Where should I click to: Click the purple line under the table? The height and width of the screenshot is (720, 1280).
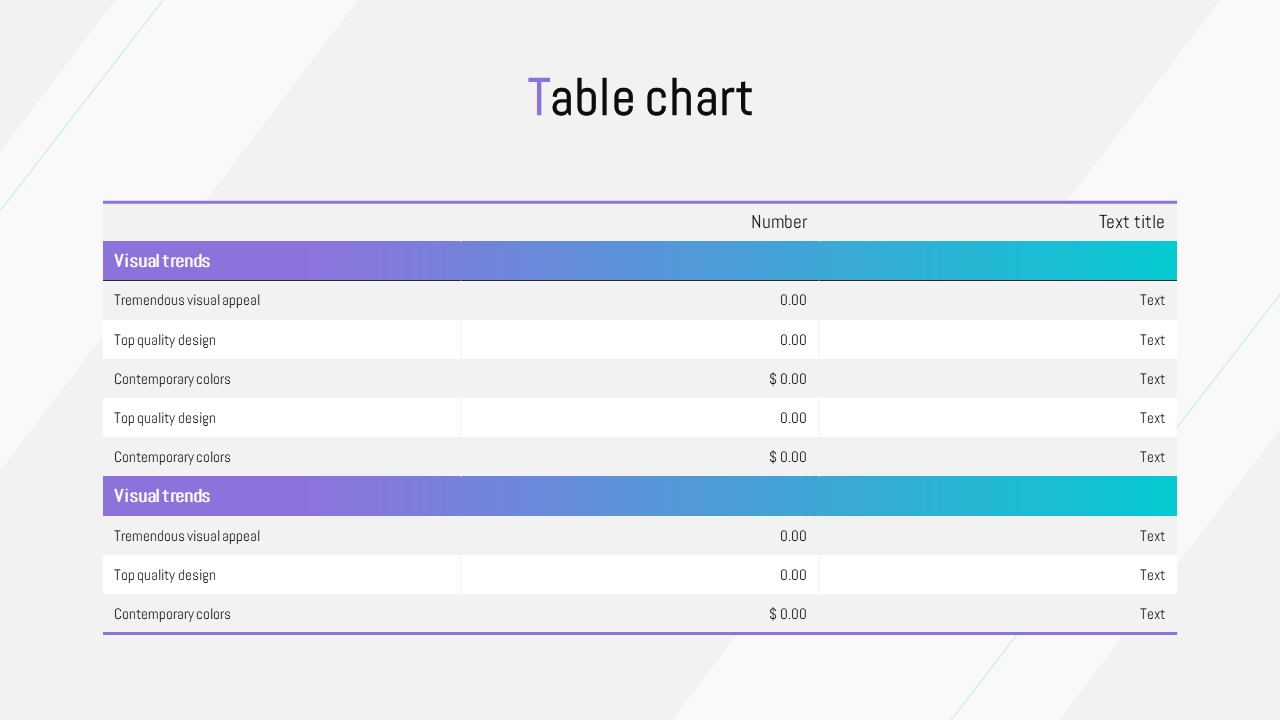(x=640, y=633)
